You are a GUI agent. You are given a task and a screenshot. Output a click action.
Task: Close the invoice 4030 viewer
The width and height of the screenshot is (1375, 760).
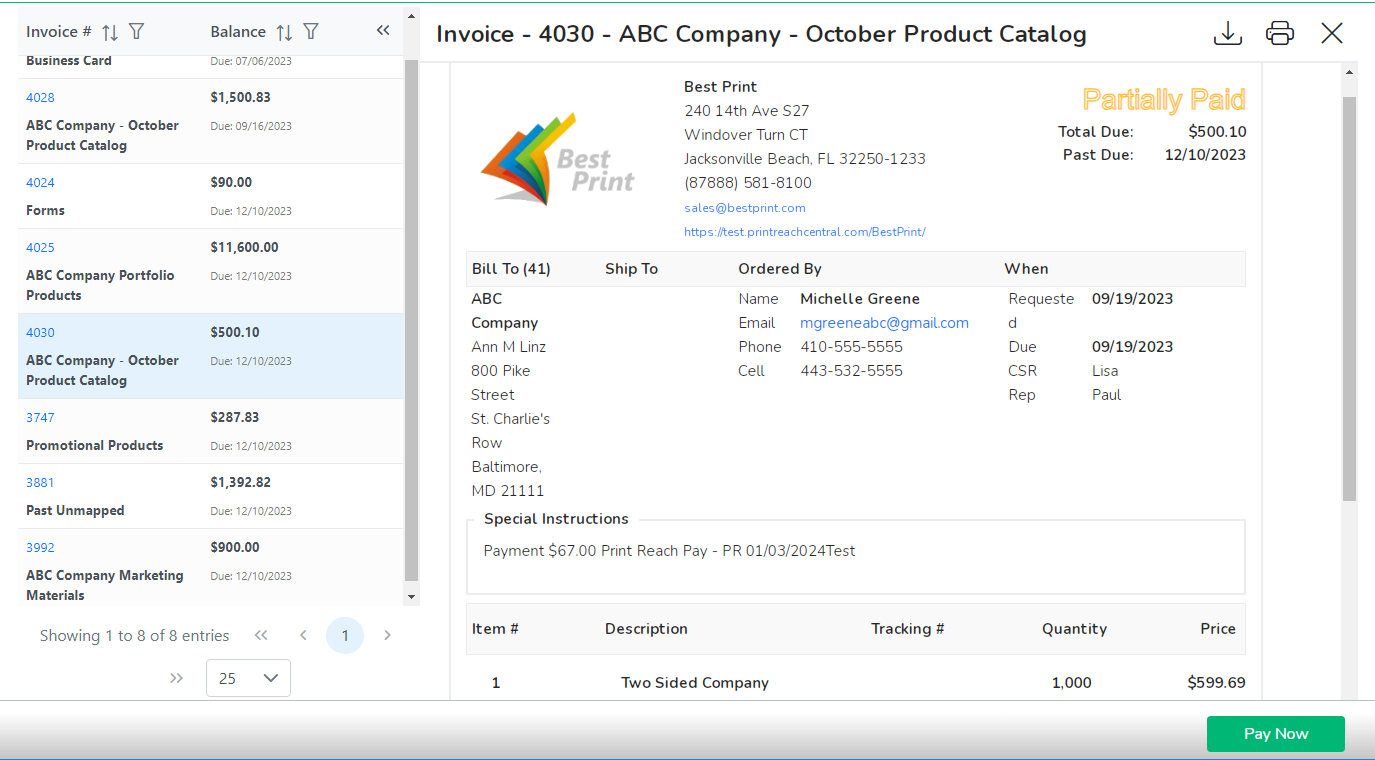coord(1332,33)
